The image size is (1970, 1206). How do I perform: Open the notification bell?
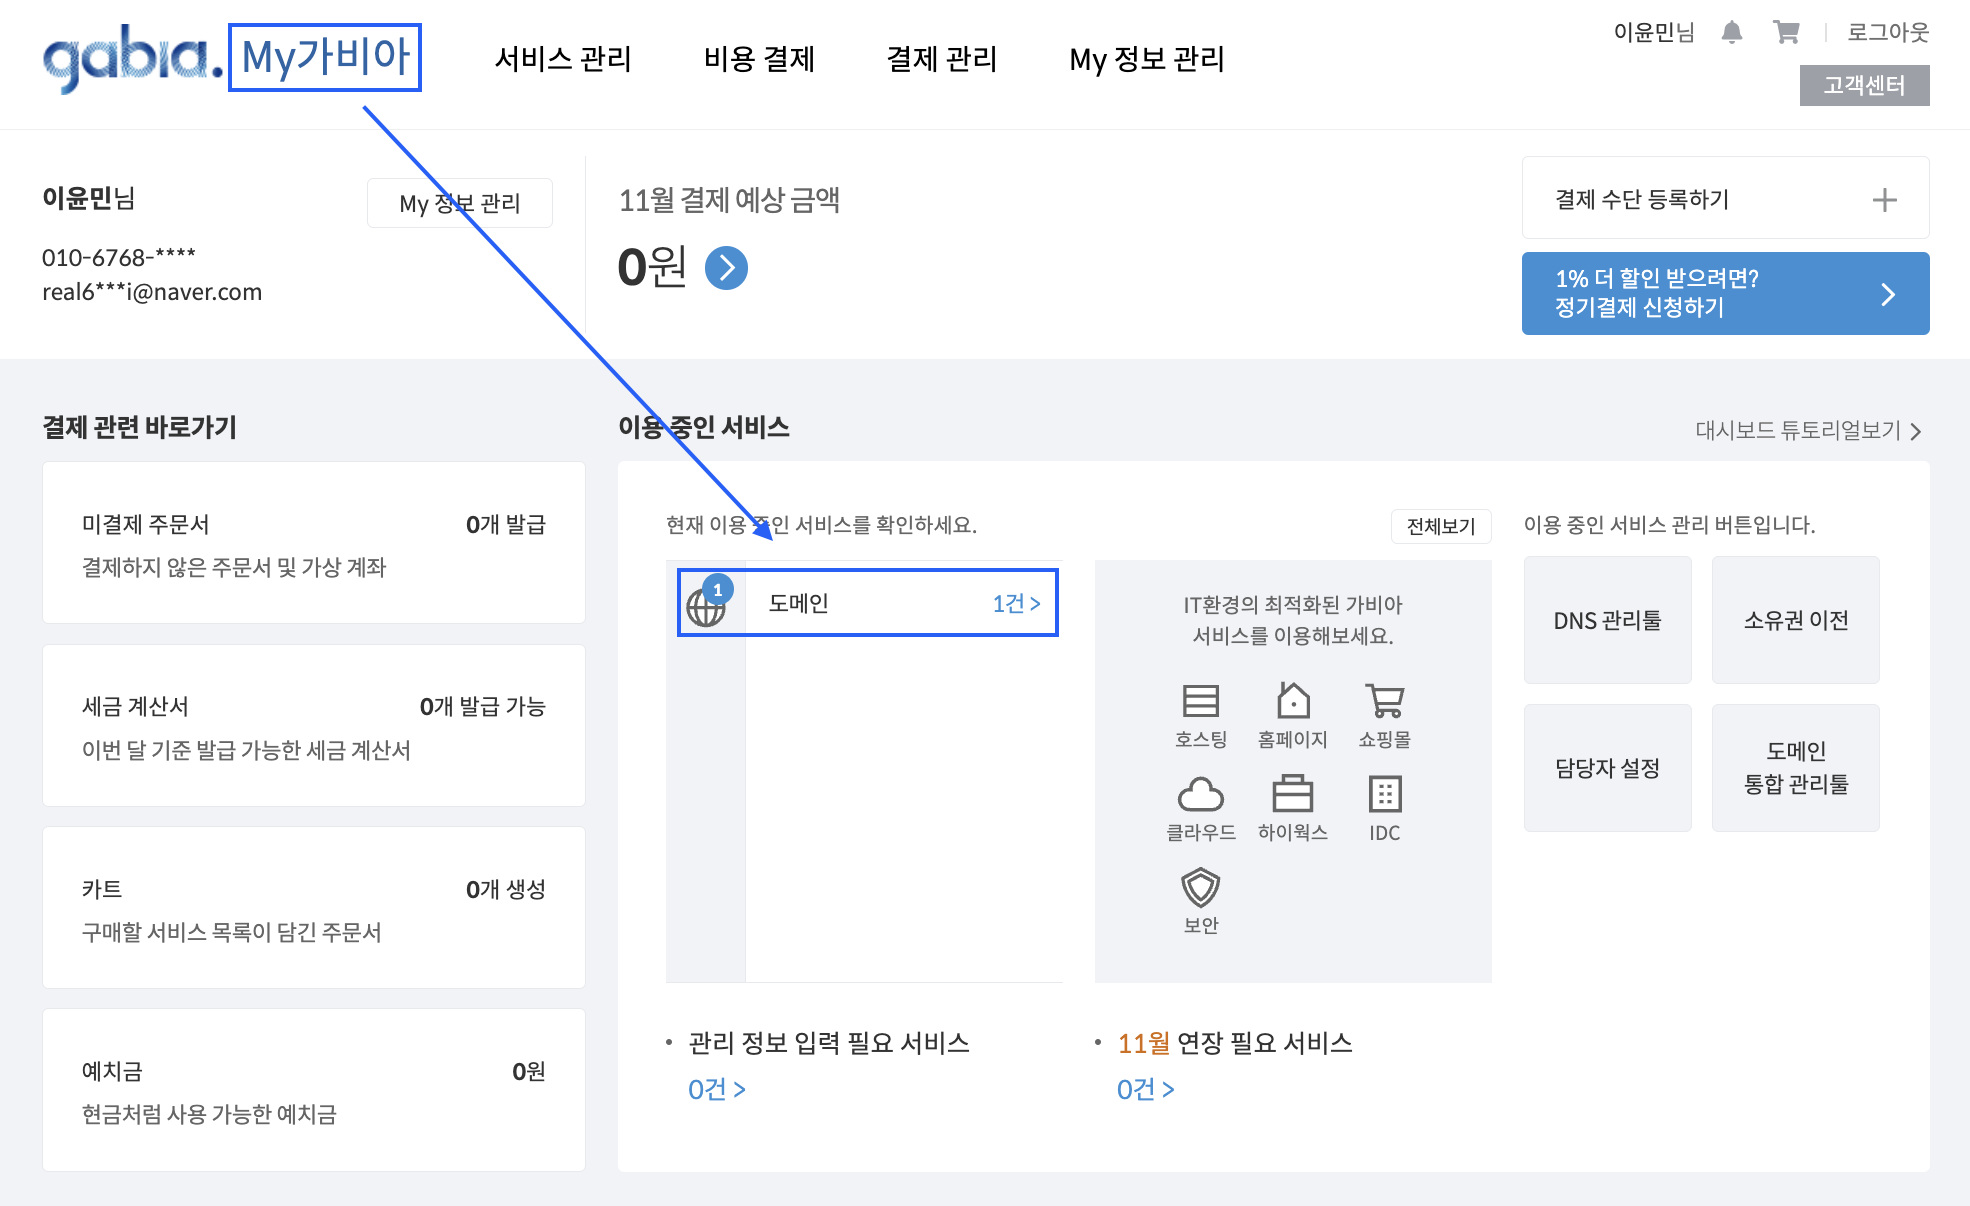click(x=1732, y=33)
